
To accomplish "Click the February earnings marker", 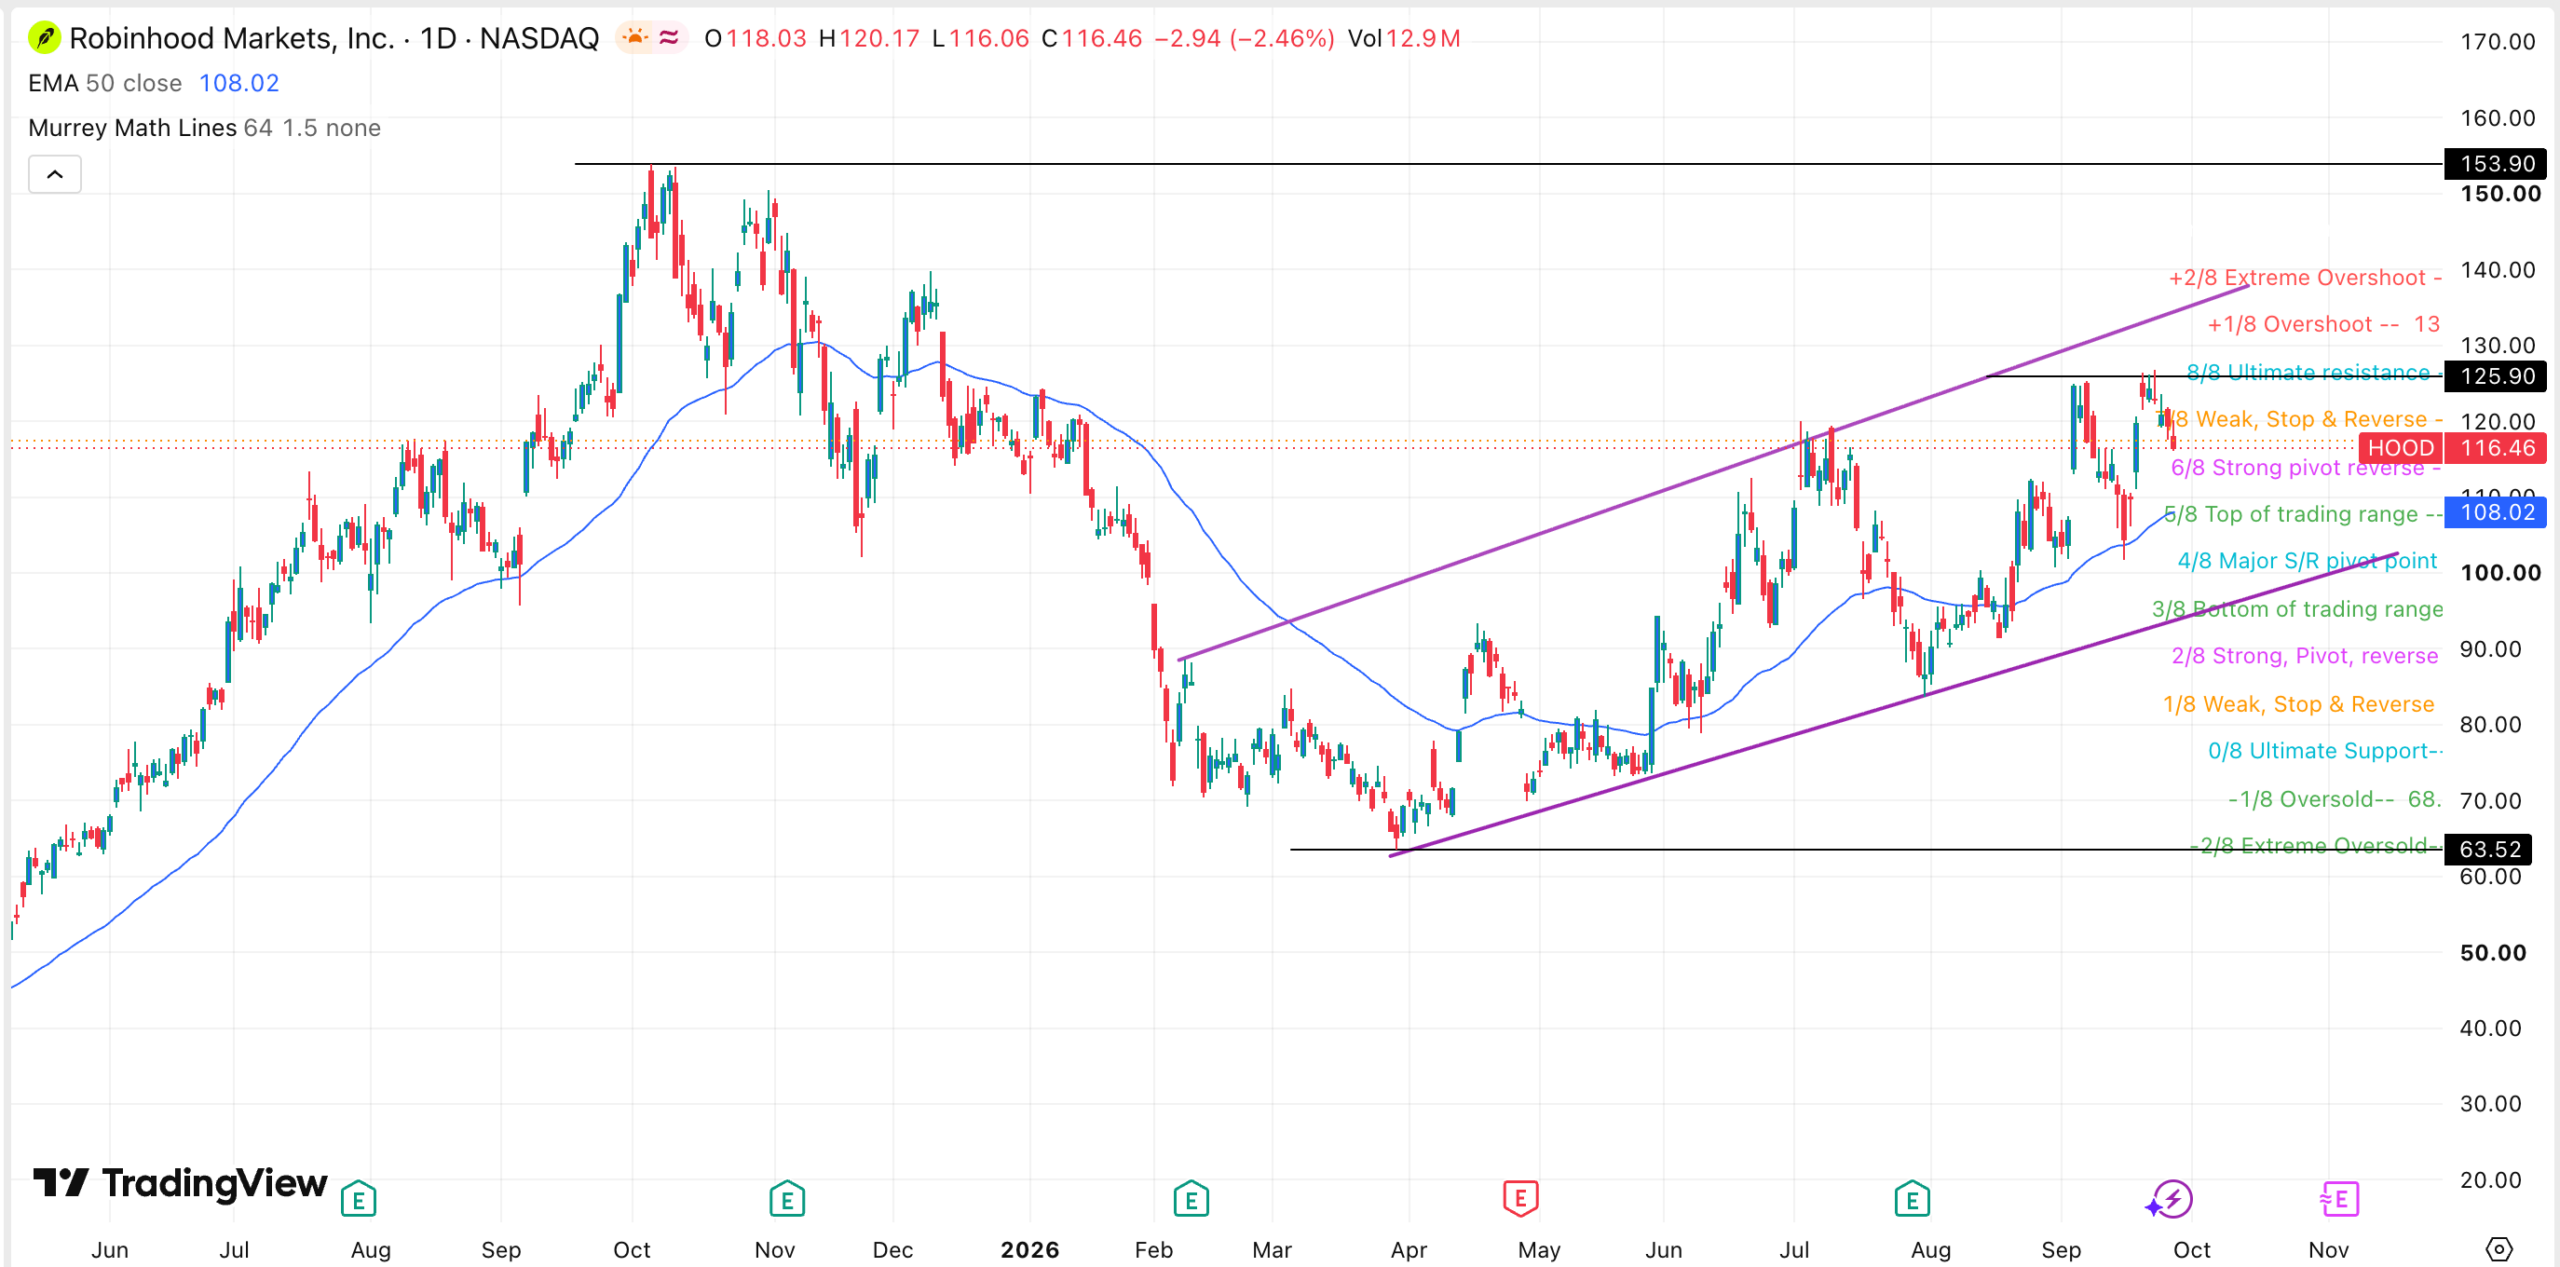I will click(1191, 1199).
